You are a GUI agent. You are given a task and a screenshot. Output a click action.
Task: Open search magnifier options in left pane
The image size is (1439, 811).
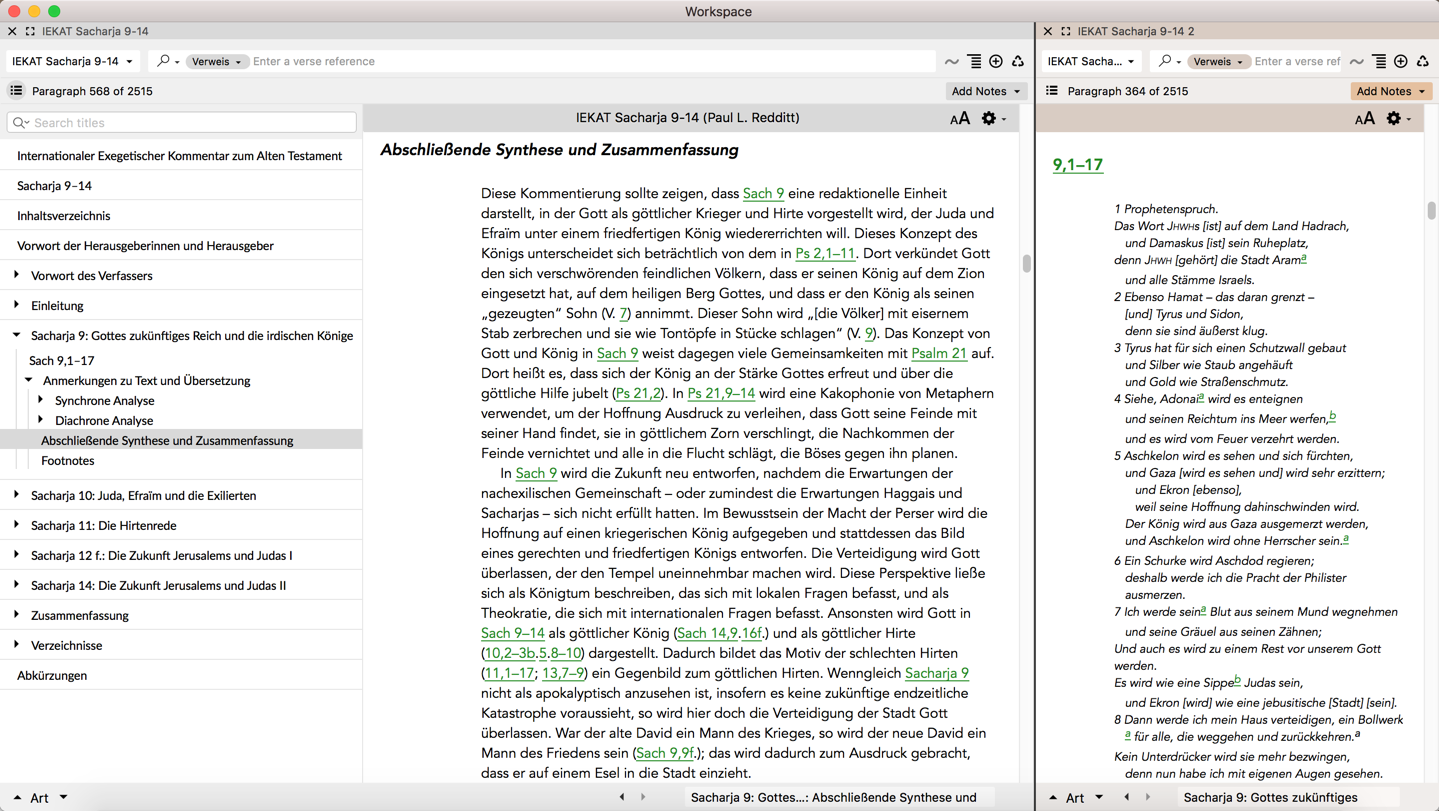pyautogui.click(x=167, y=61)
